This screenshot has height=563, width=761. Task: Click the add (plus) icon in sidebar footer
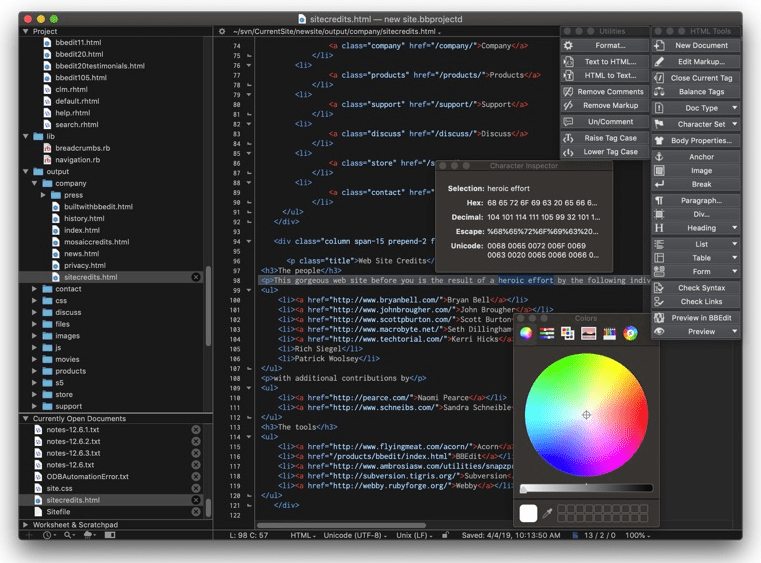(29, 535)
